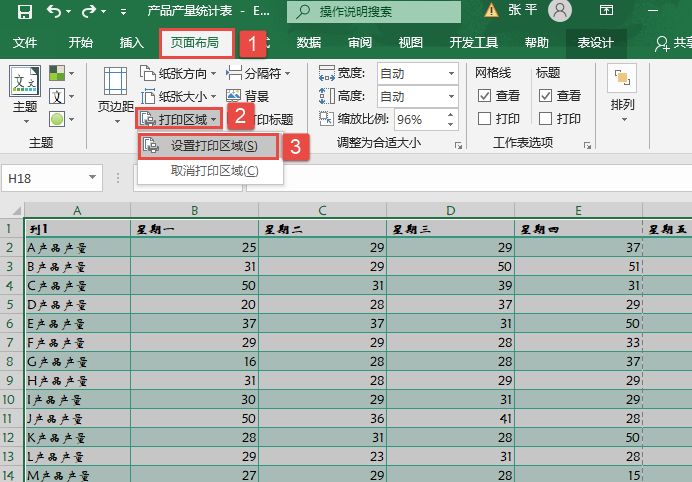Open the 高度 height combo box
Screen dimensions: 692x482
[418, 96]
